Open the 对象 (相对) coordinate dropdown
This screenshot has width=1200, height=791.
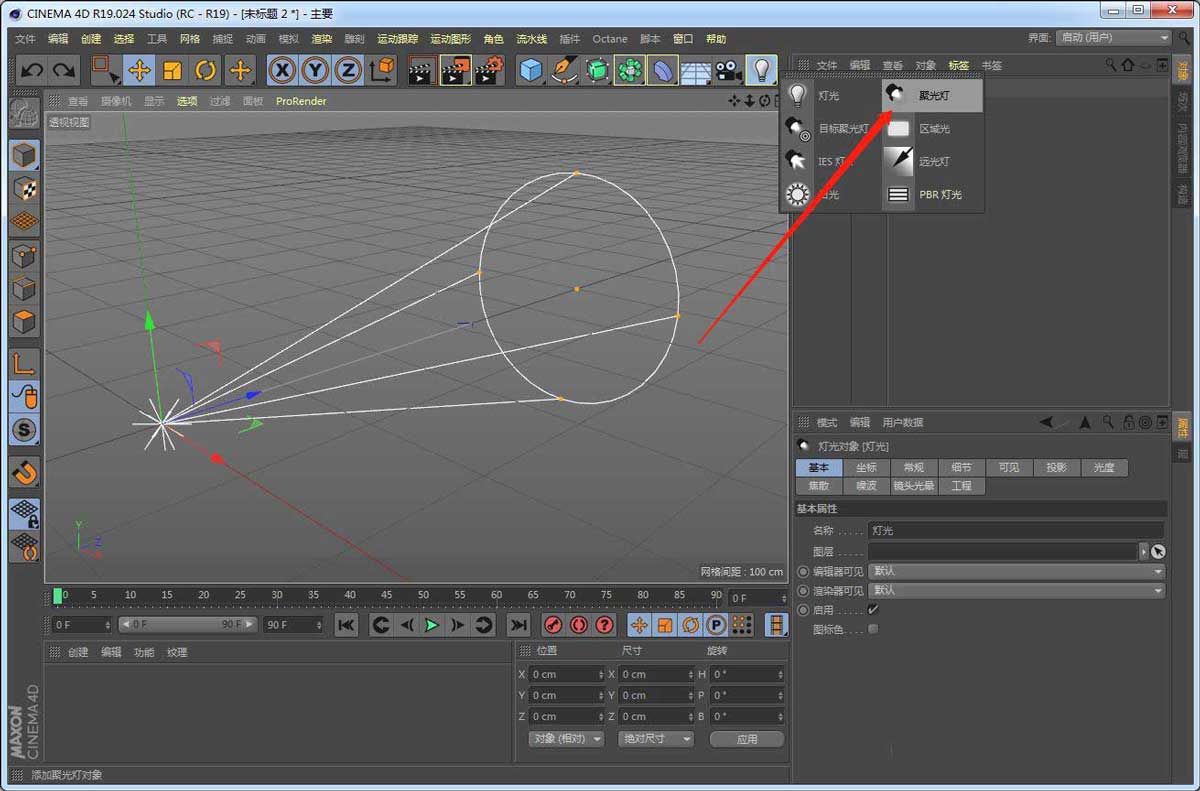click(567, 739)
